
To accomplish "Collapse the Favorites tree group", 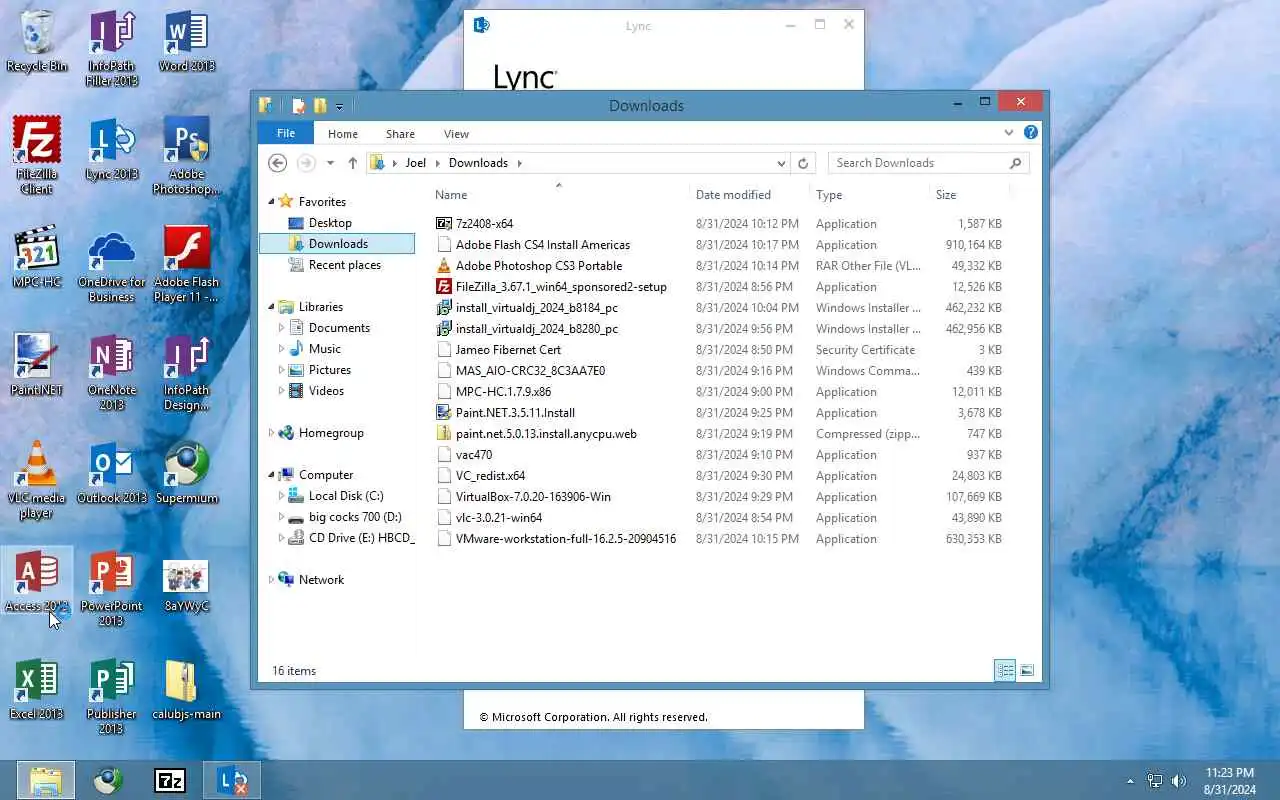I will click(271, 202).
